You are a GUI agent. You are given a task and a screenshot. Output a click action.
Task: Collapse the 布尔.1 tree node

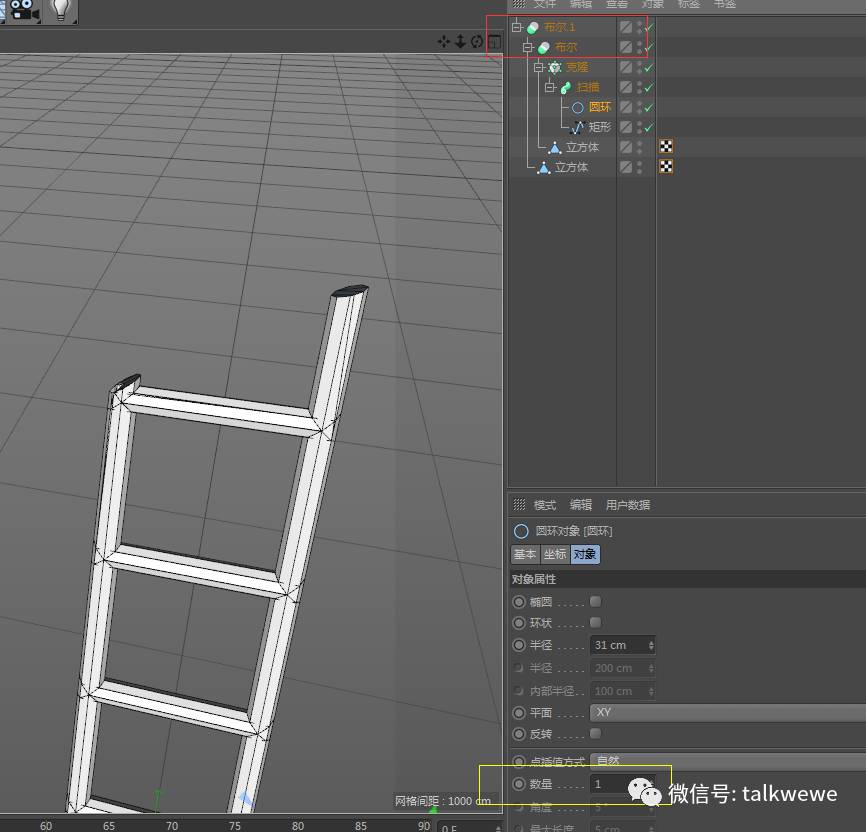[x=517, y=27]
